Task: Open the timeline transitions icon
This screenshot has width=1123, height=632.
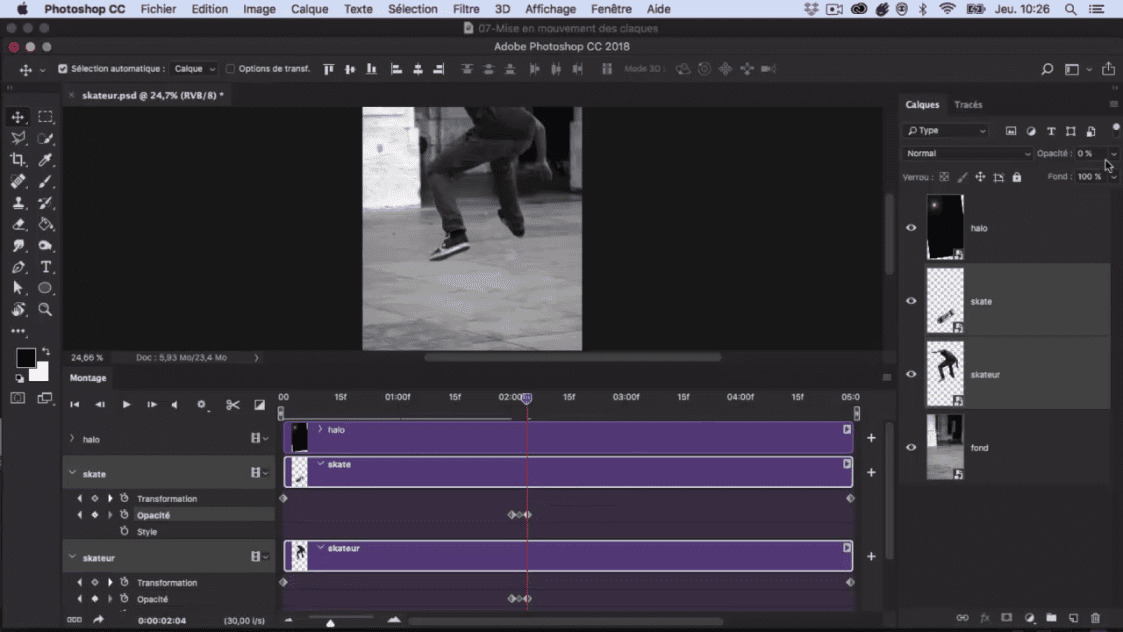Action: coord(258,404)
